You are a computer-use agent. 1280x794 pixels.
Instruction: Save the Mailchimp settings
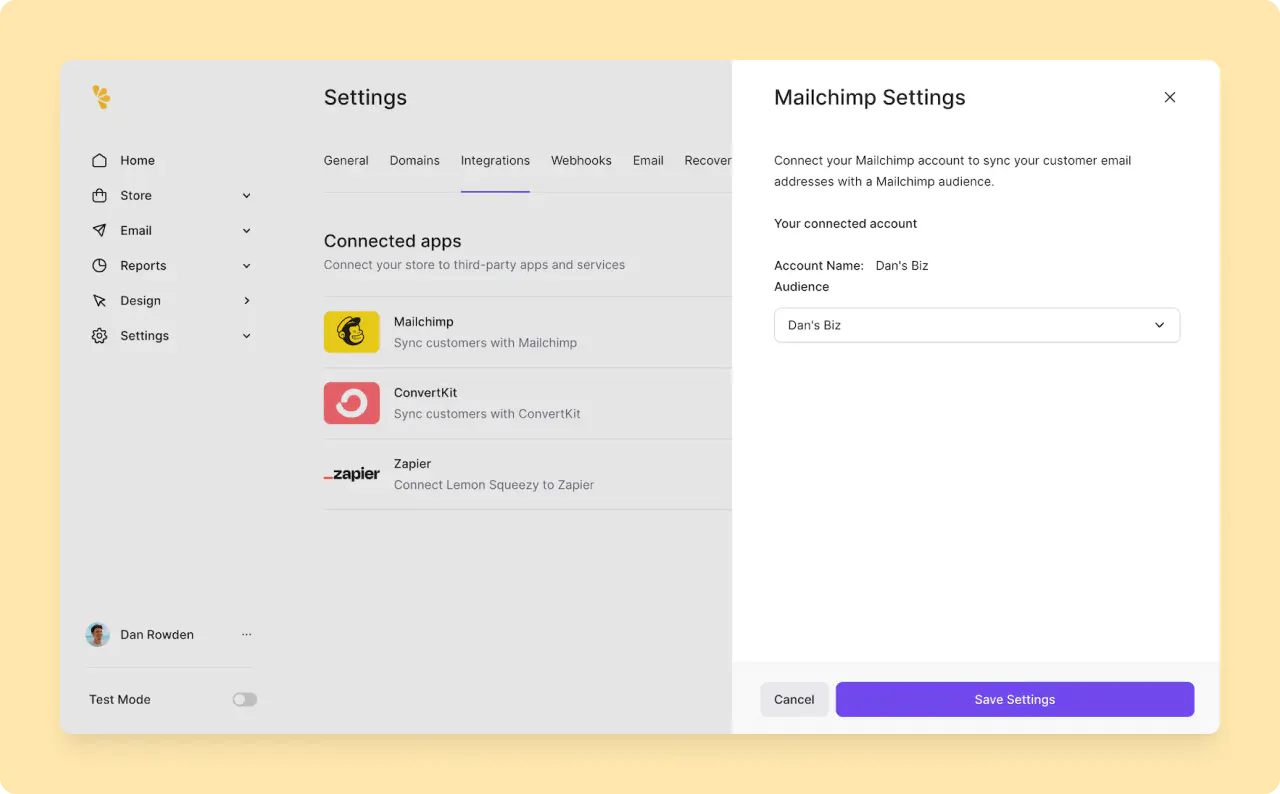[x=1014, y=699]
